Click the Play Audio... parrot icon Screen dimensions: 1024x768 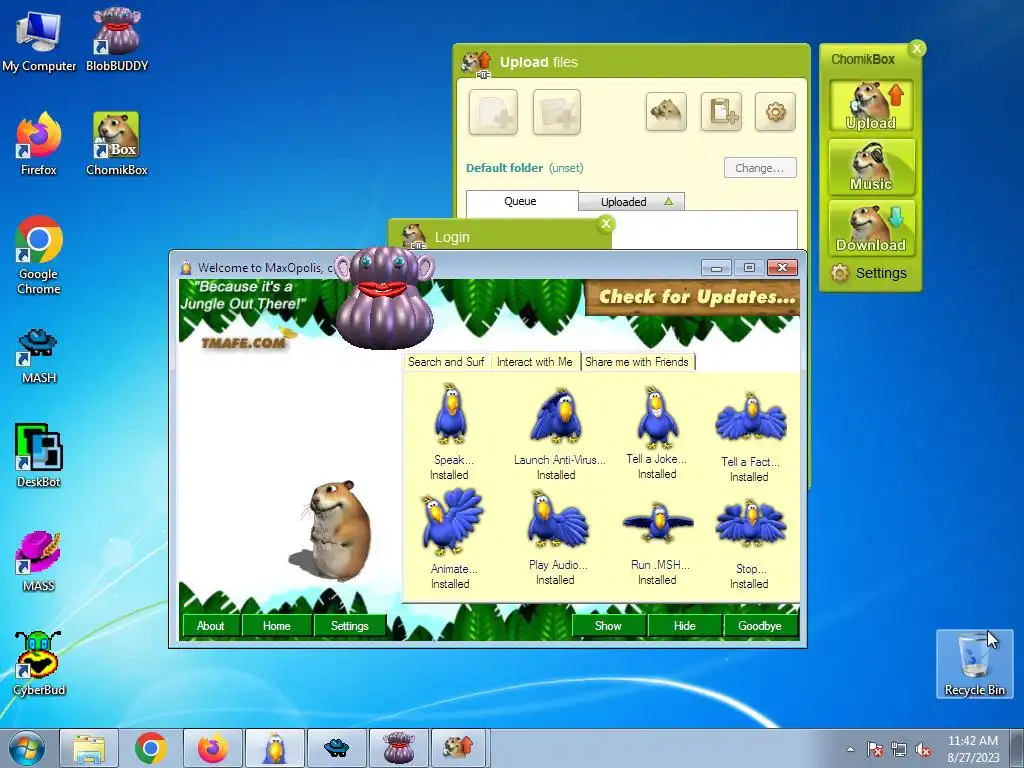[x=556, y=520]
